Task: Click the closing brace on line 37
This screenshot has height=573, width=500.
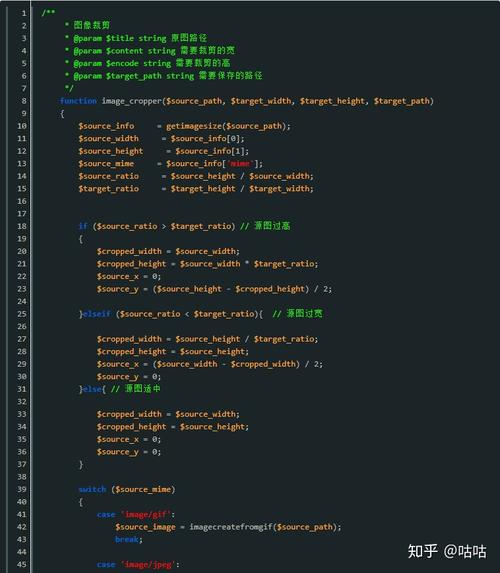Action: point(81,465)
